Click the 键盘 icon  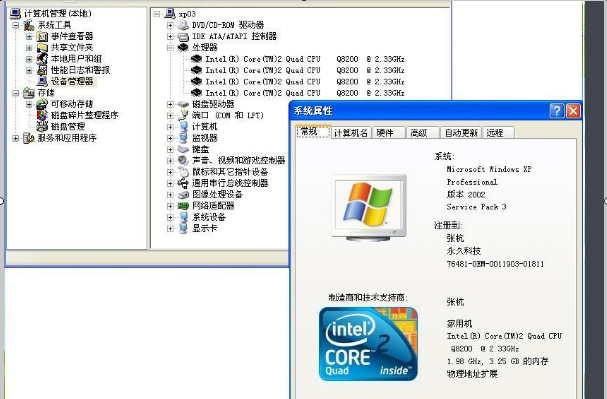point(183,149)
